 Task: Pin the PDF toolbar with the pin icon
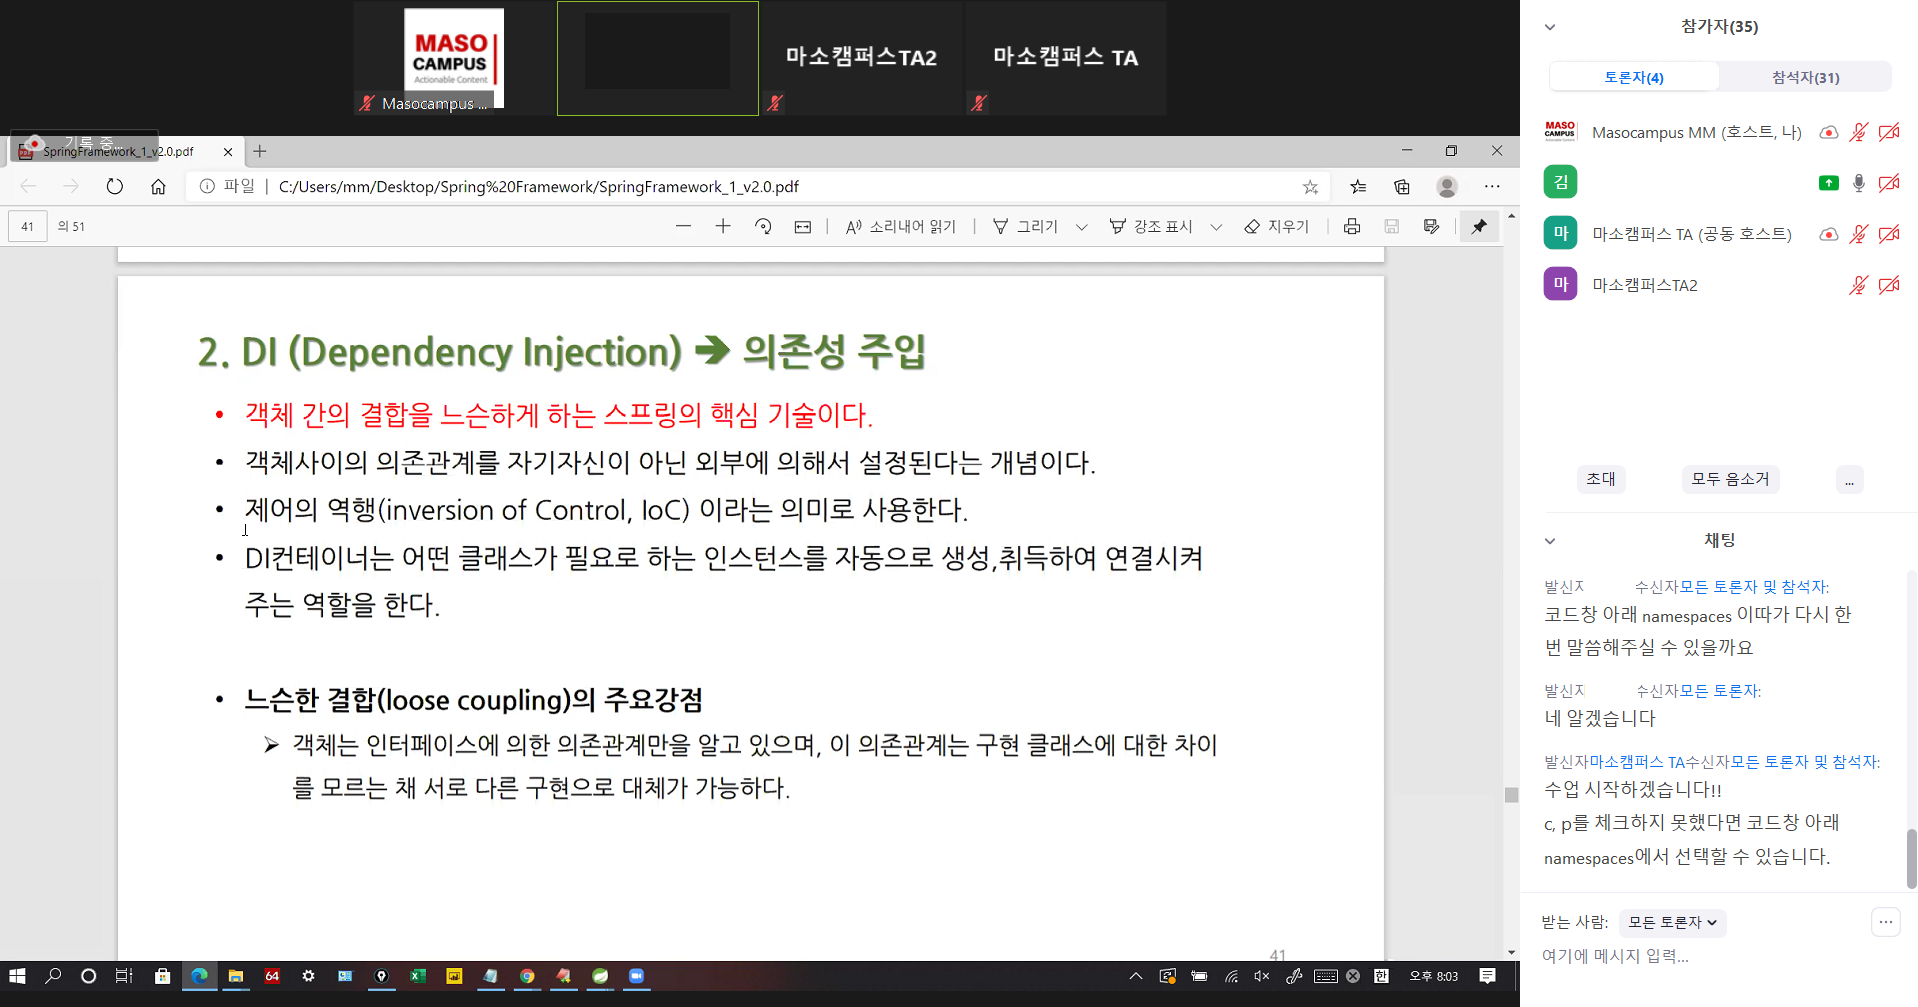click(1479, 227)
